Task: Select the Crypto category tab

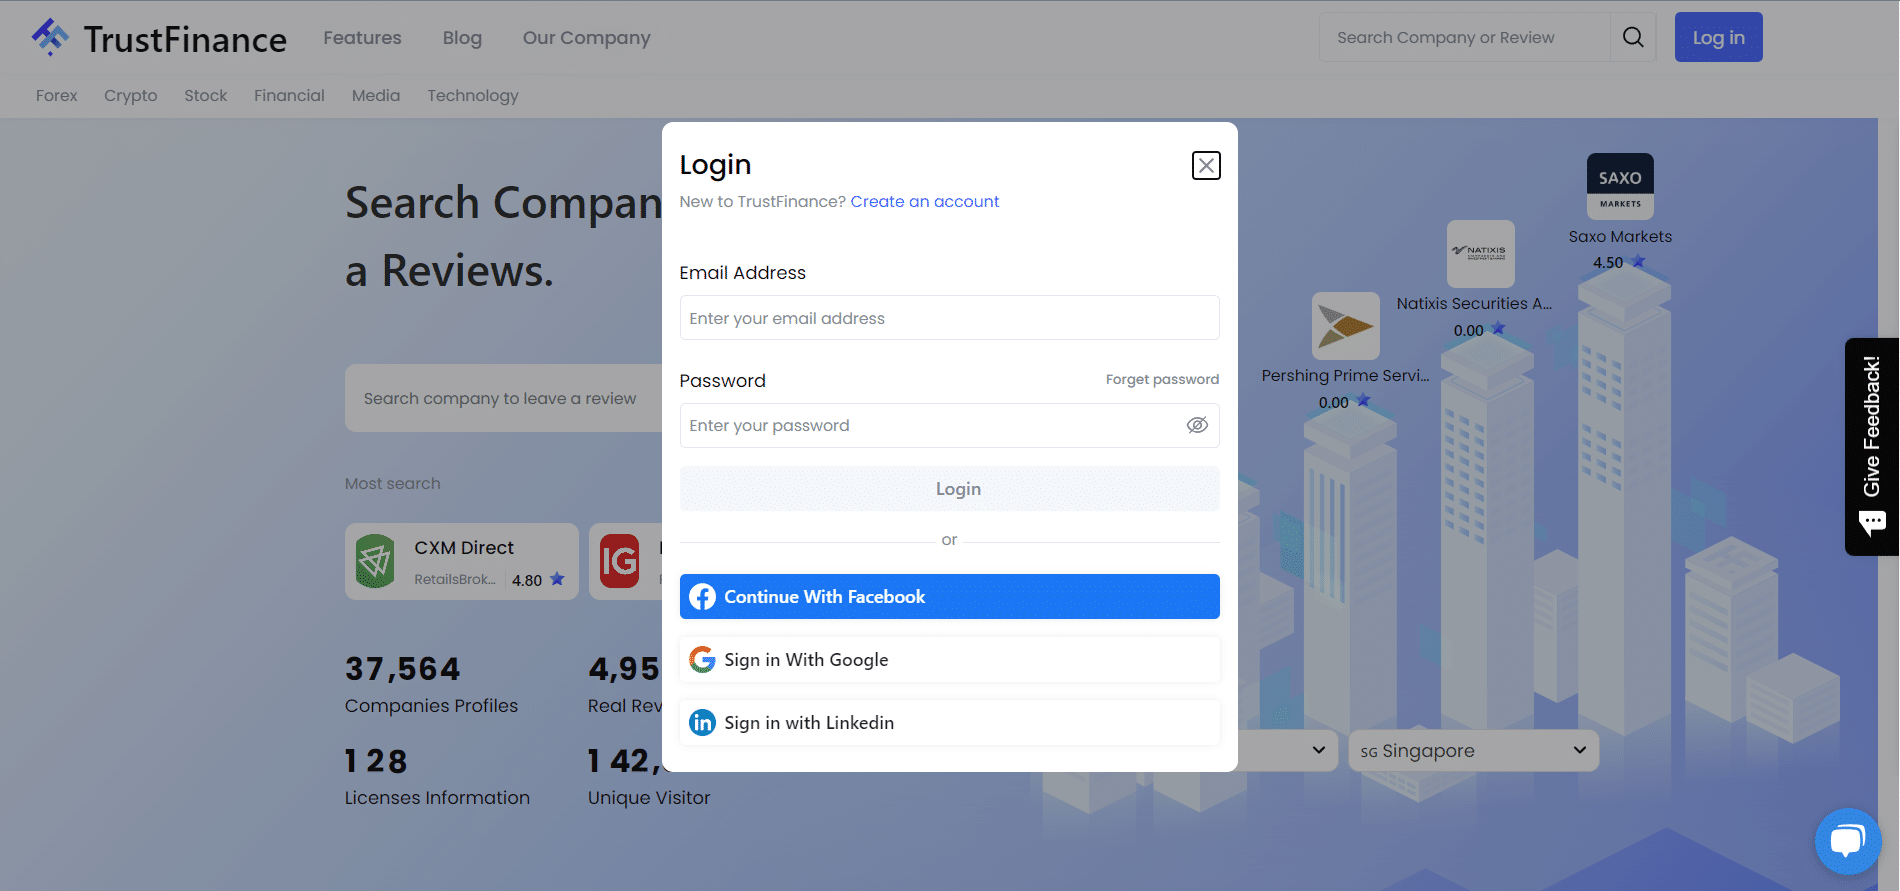Action: click(x=130, y=96)
